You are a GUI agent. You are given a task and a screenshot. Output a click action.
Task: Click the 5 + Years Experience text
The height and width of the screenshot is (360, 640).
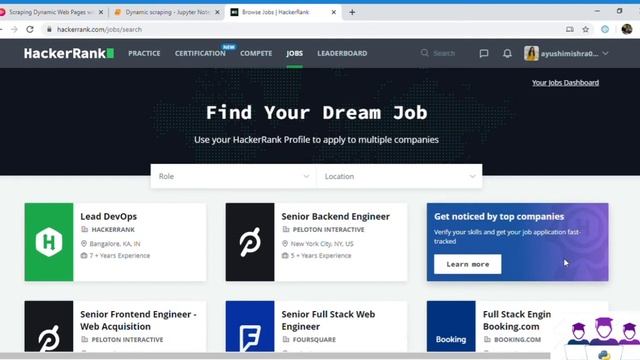[321, 256]
